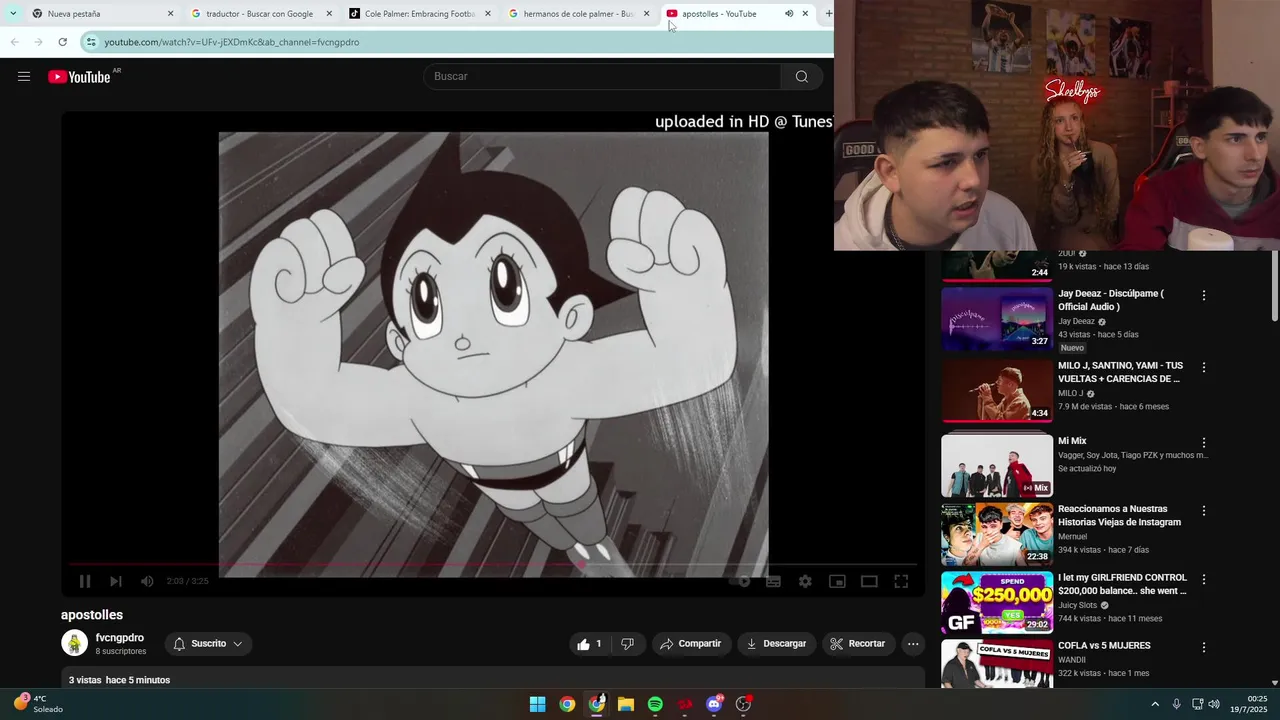Open Jay Deeaz Discúlpame video thumbnail
The width and height of the screenshot is (1280, 720).
pyautogui.click(x=997, y=319)
